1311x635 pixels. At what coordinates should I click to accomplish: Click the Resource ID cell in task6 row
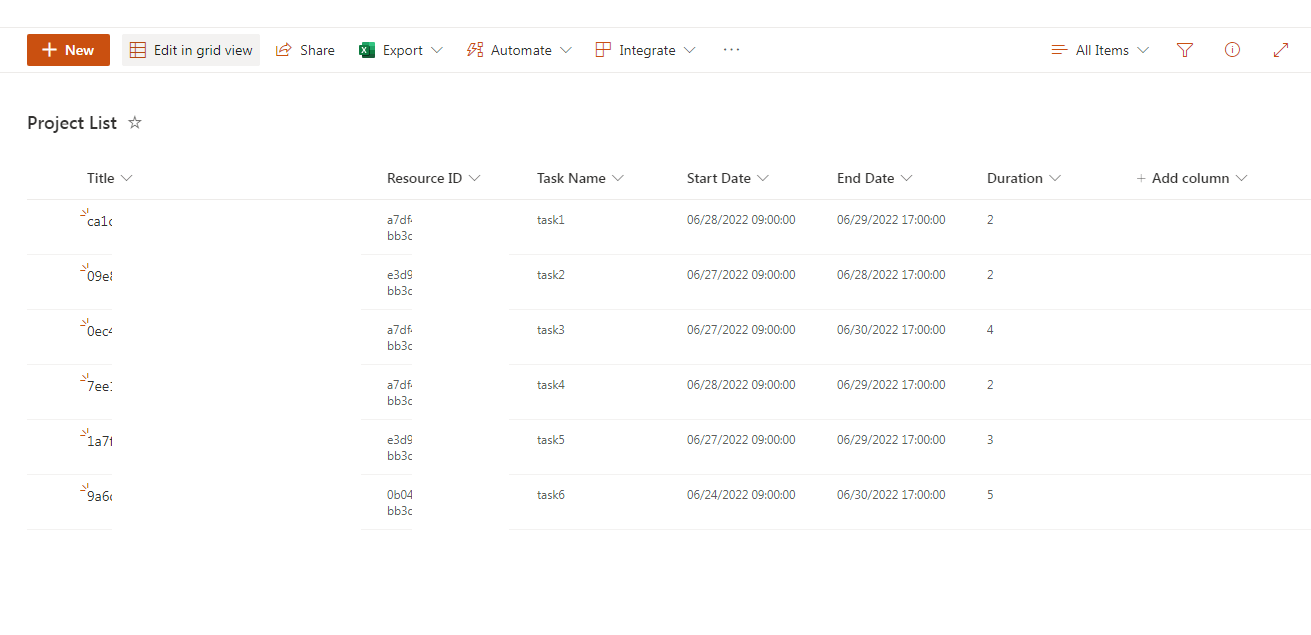point(399,502)
